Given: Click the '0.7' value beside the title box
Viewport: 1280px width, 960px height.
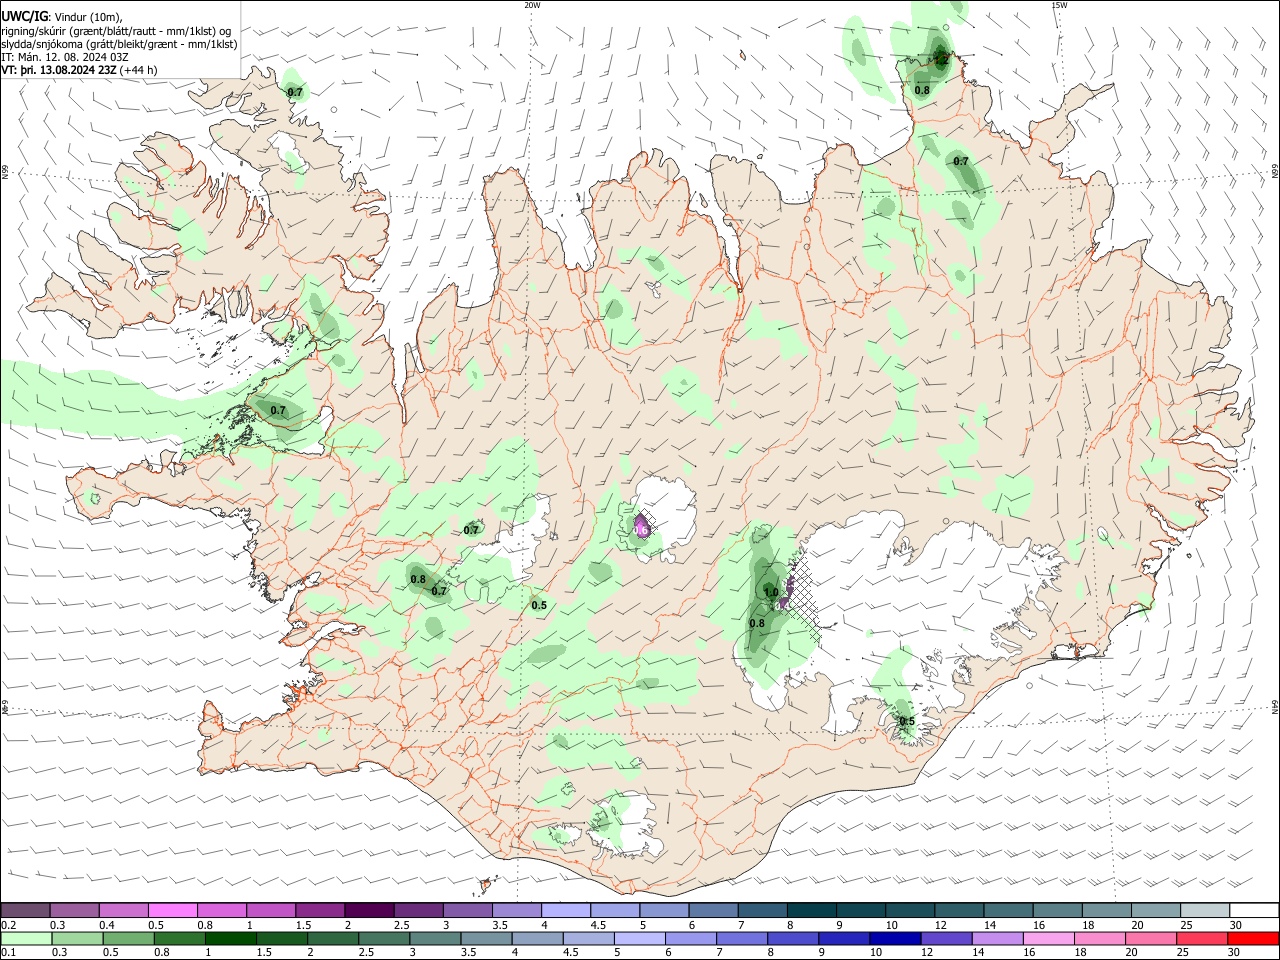Looking at the screenshot, I should coord(295,92).
